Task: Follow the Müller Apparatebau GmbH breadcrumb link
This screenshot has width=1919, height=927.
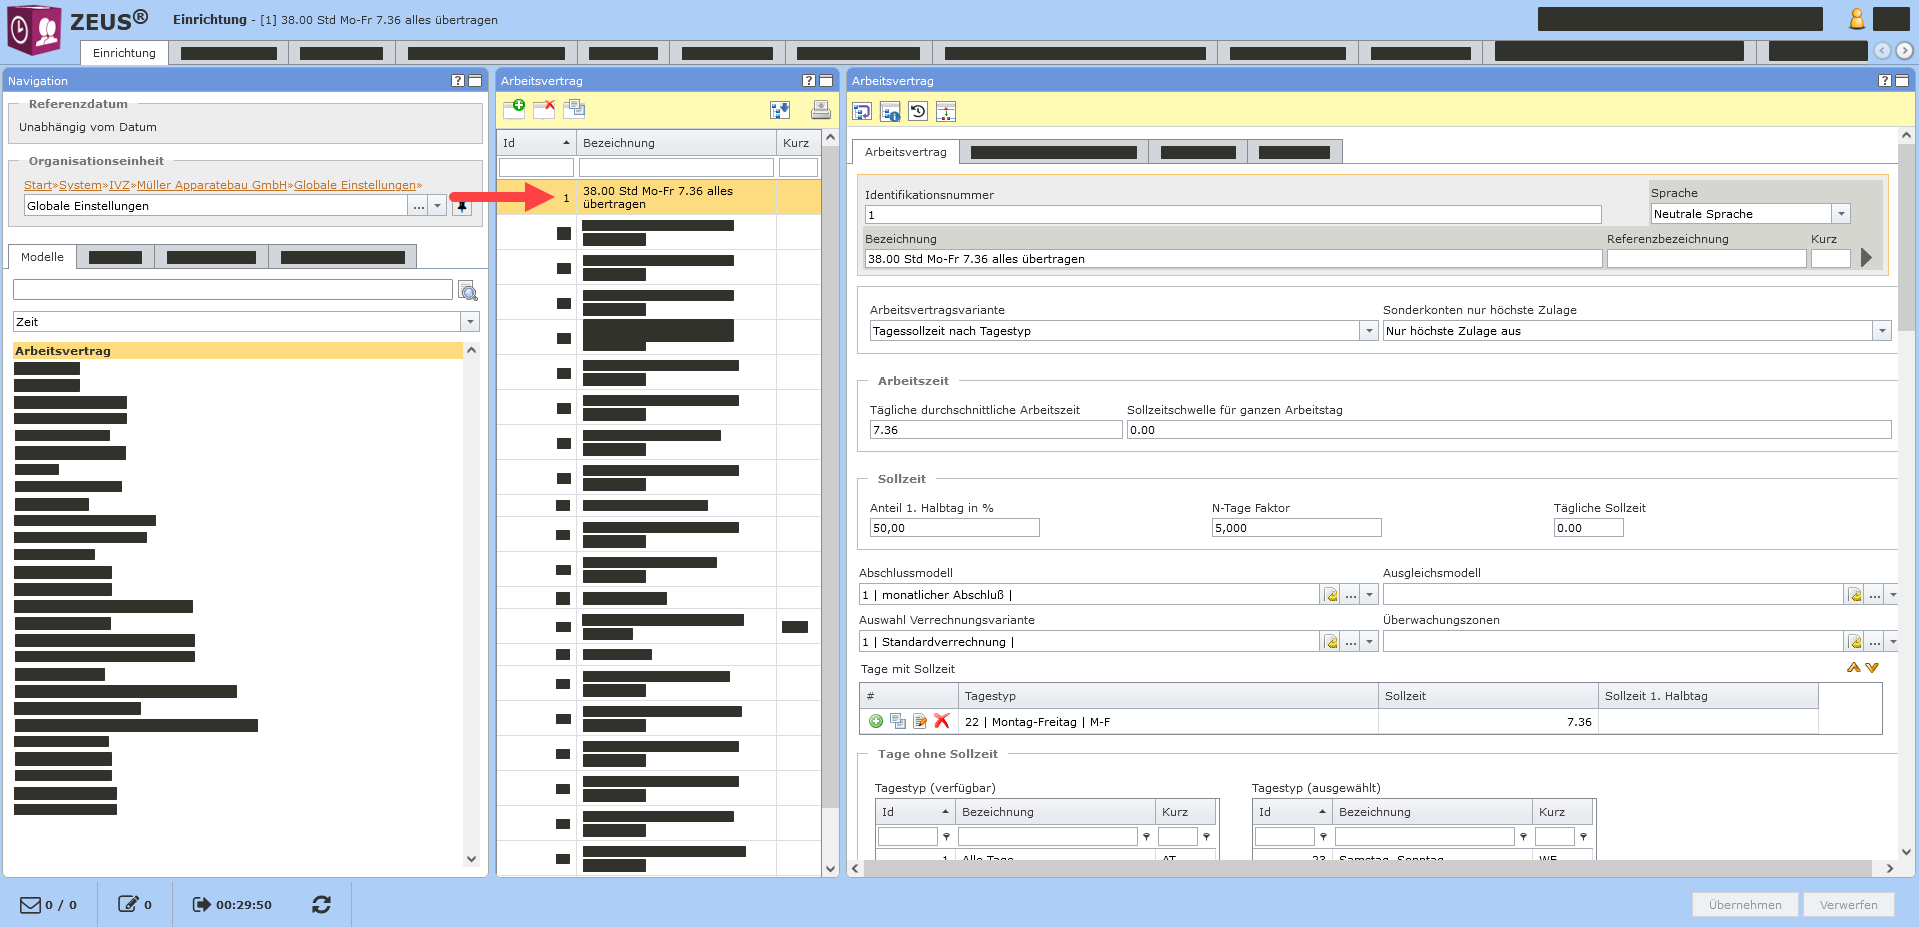Action: (x=212, y=185)
